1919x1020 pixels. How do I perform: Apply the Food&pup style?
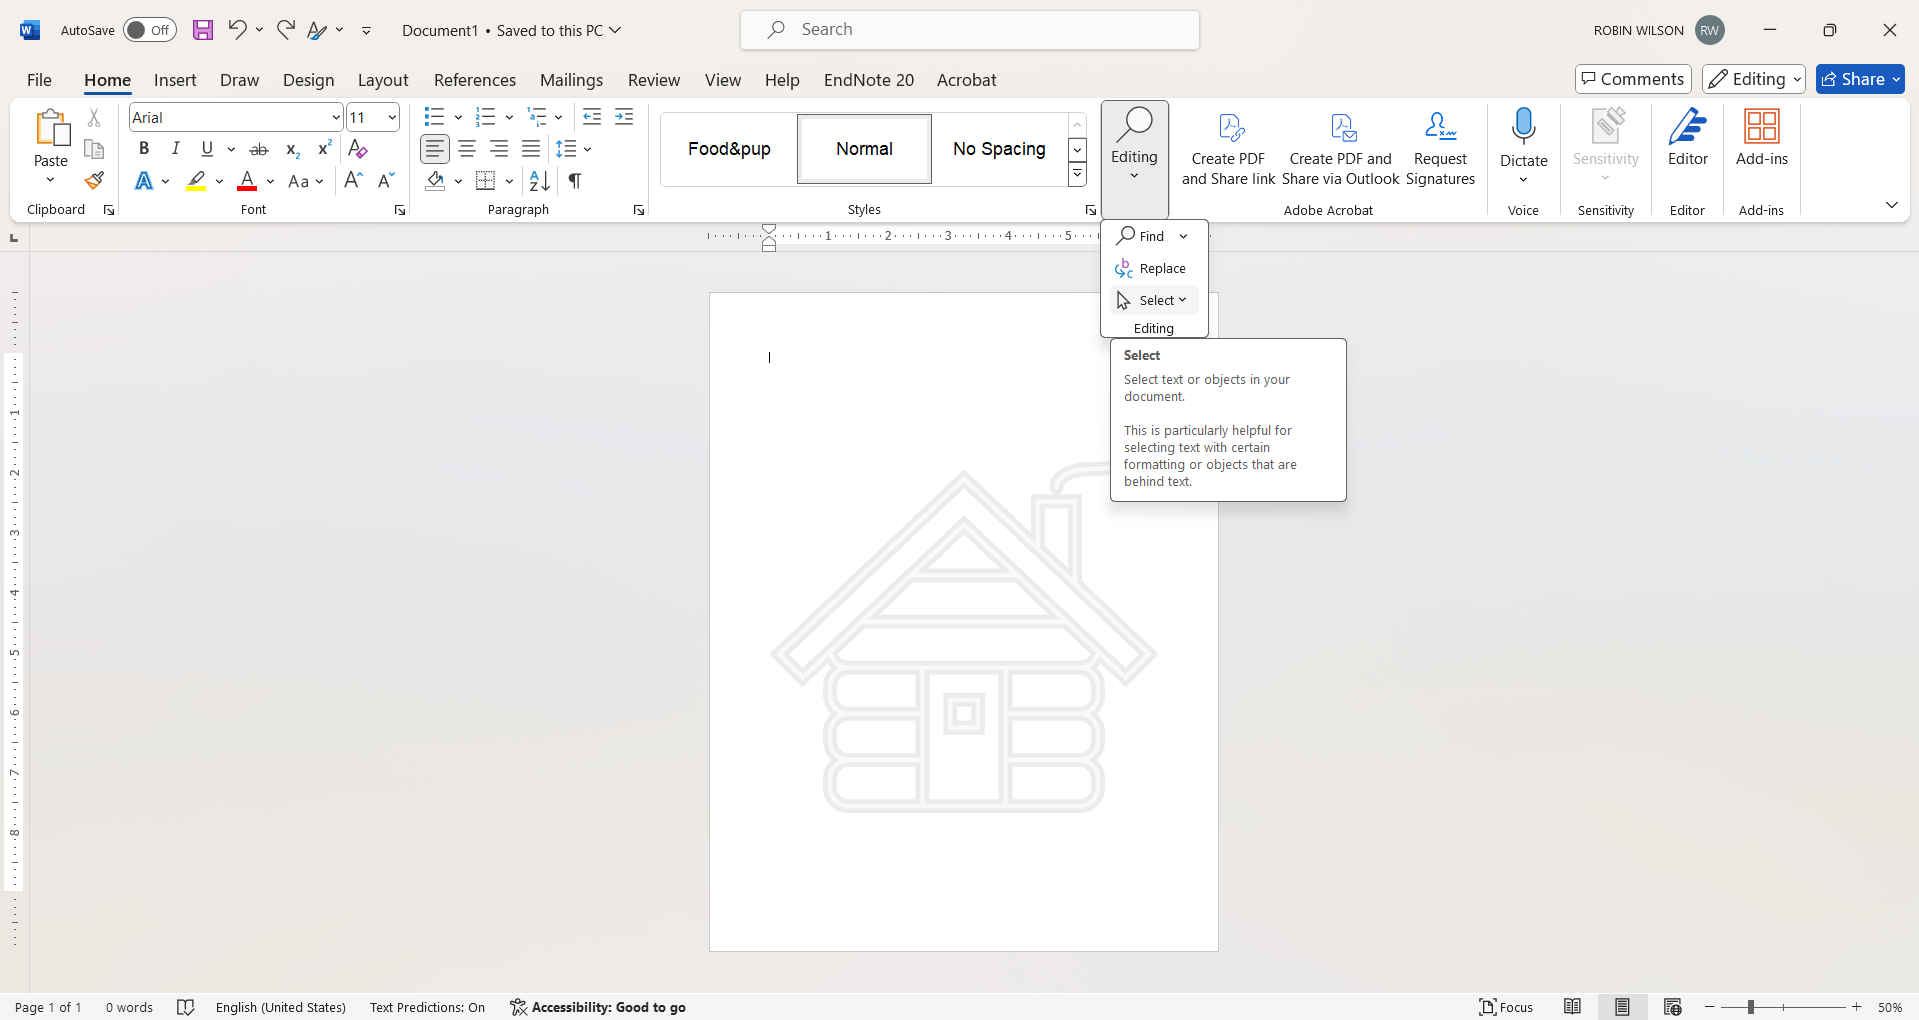click(729, 148)
